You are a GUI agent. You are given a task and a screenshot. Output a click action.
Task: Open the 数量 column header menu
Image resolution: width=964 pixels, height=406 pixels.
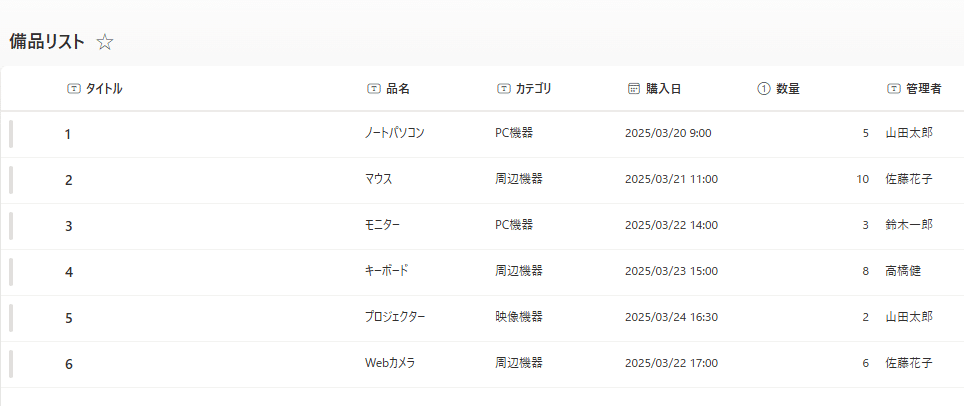pos(788,89)
